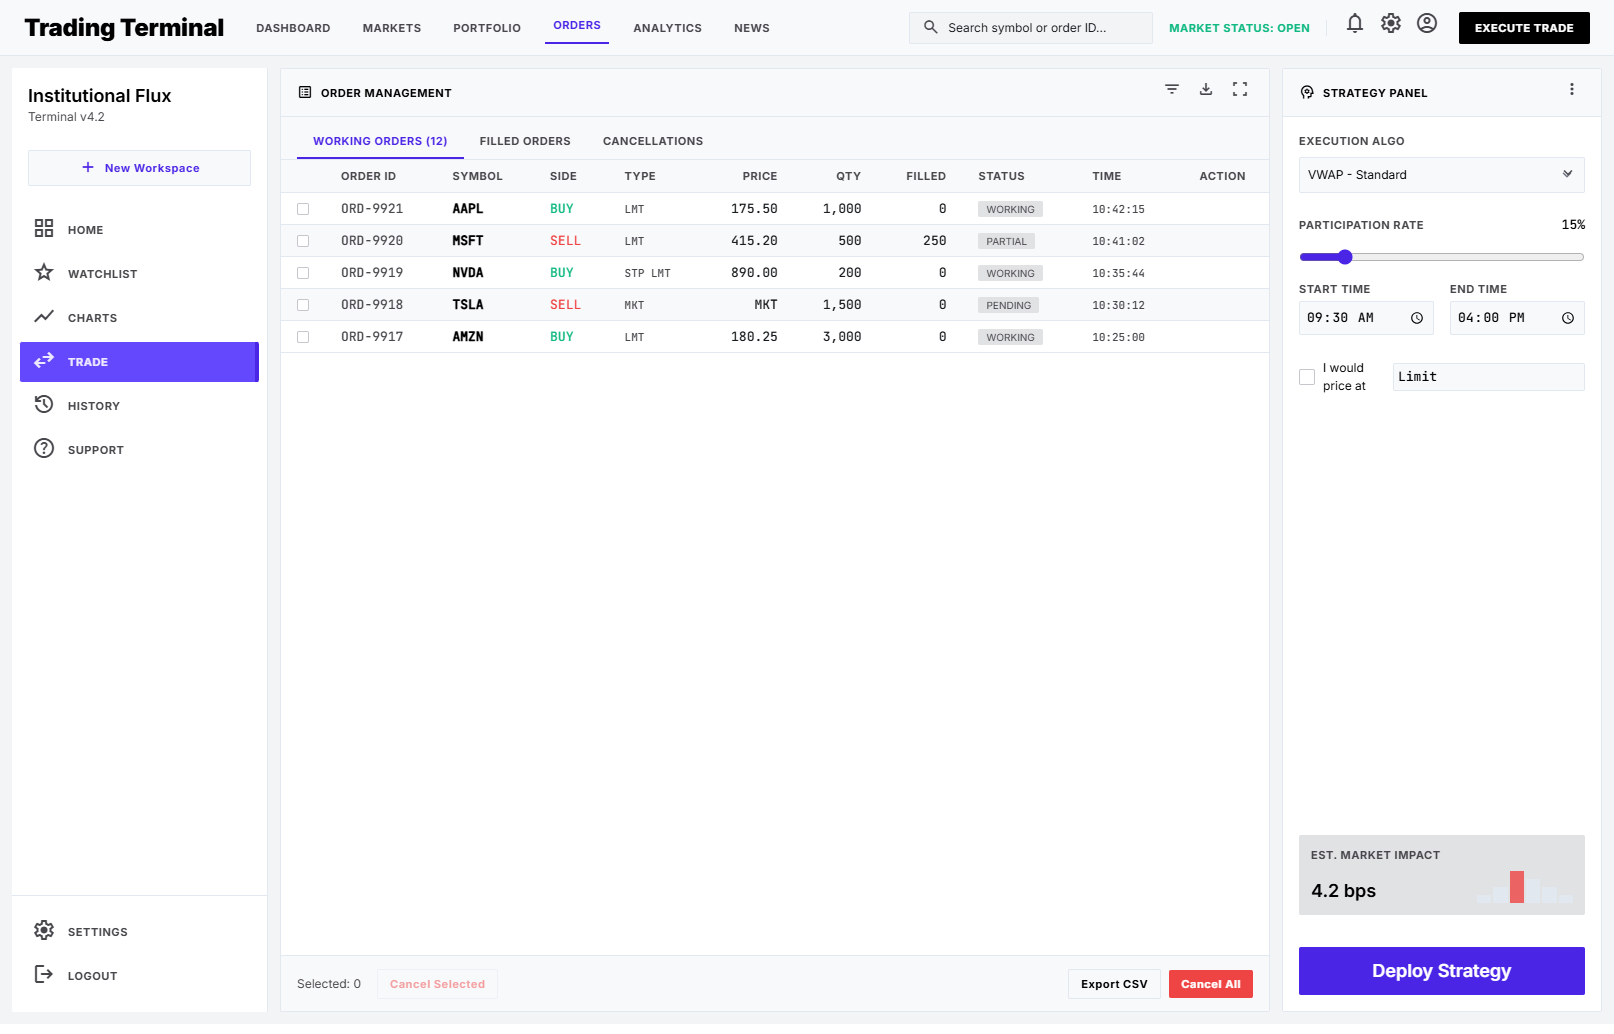The width and height of the screenshot is (1614, 1034).
Task: Expand Order Management to fullscreen
Action: tap(1240, 89)
